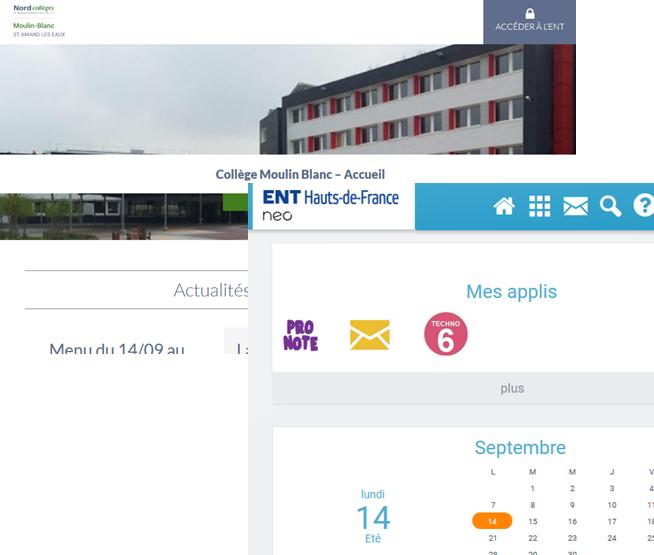Select day 15 in September calendar
This screenshot has width=654, height=555.
[533, 521]
